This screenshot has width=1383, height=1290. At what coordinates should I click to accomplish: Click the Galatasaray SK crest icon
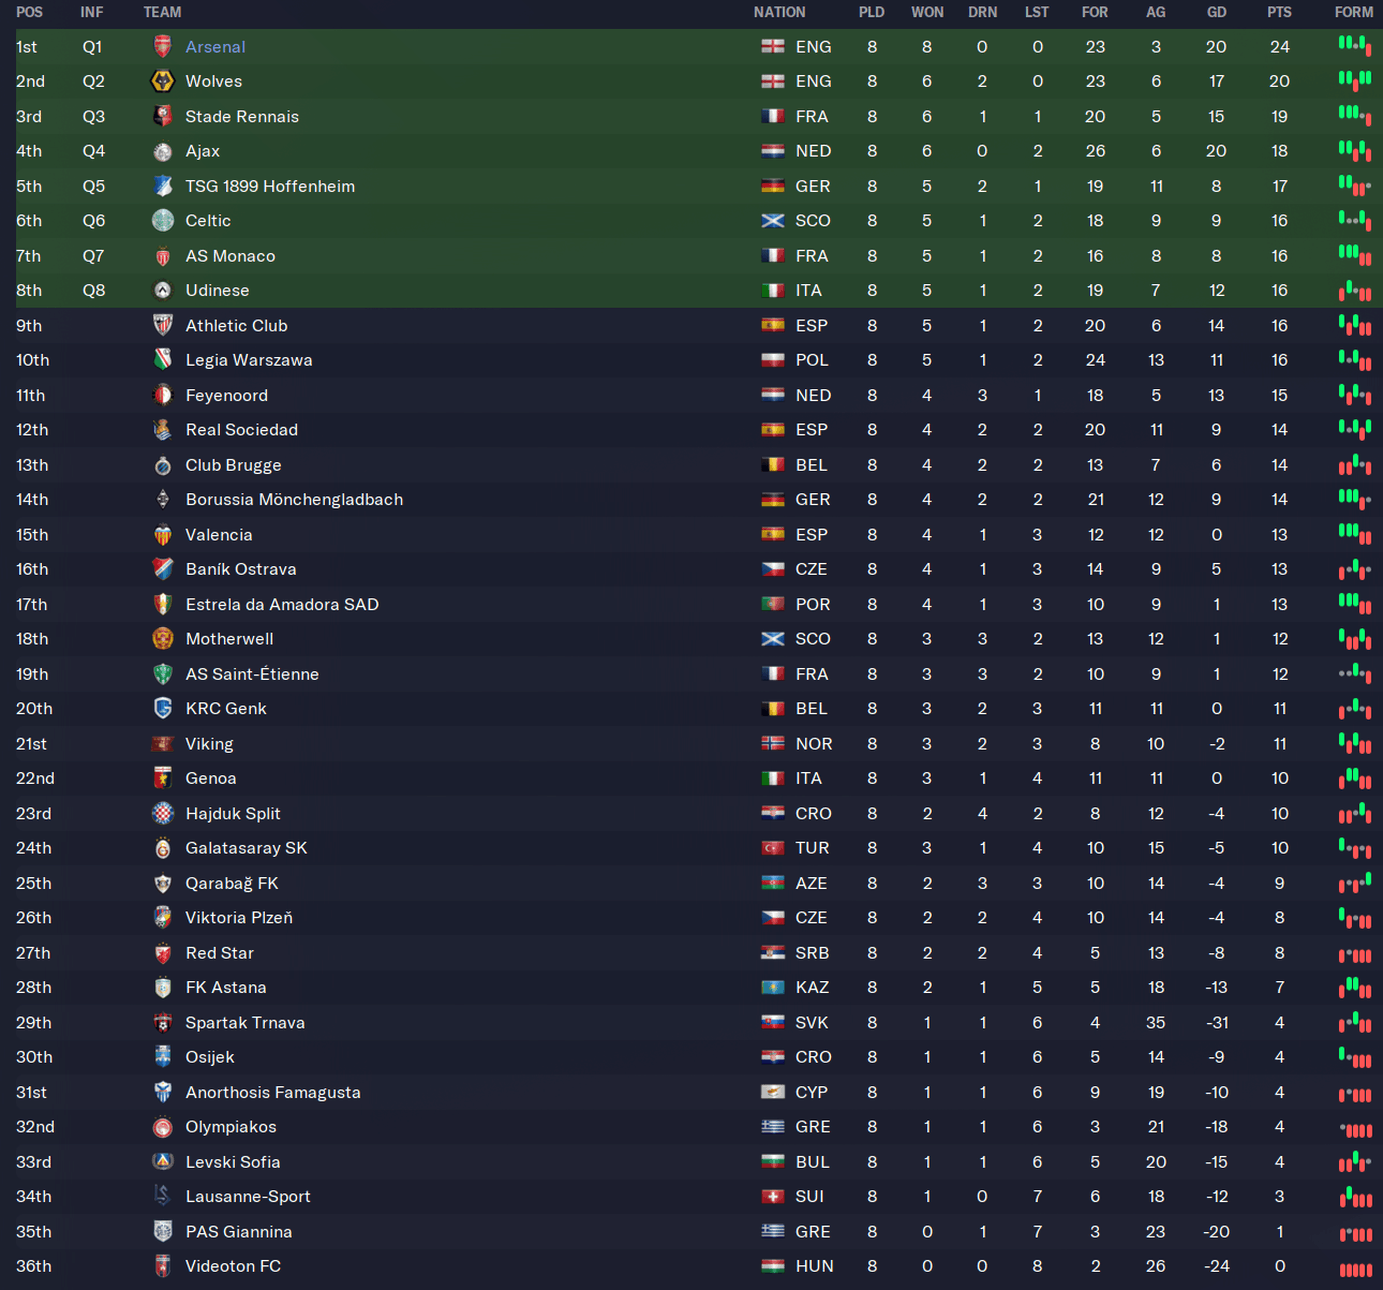162,848
